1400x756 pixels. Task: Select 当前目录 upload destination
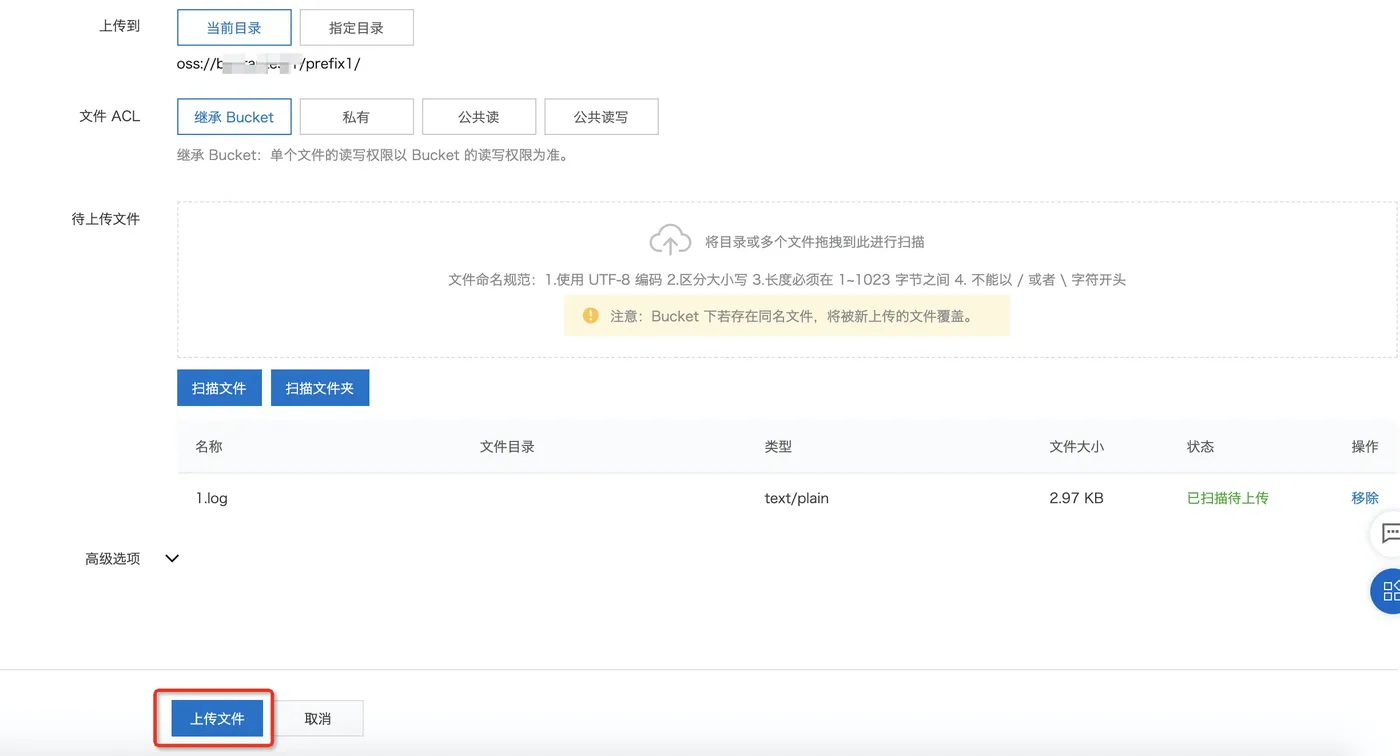[x=234, y=28]
